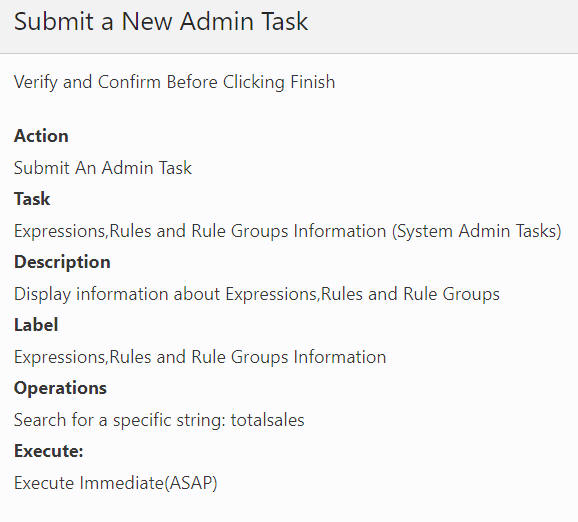Click the word 'Finish' in the verify message

(x=313, y=81)
